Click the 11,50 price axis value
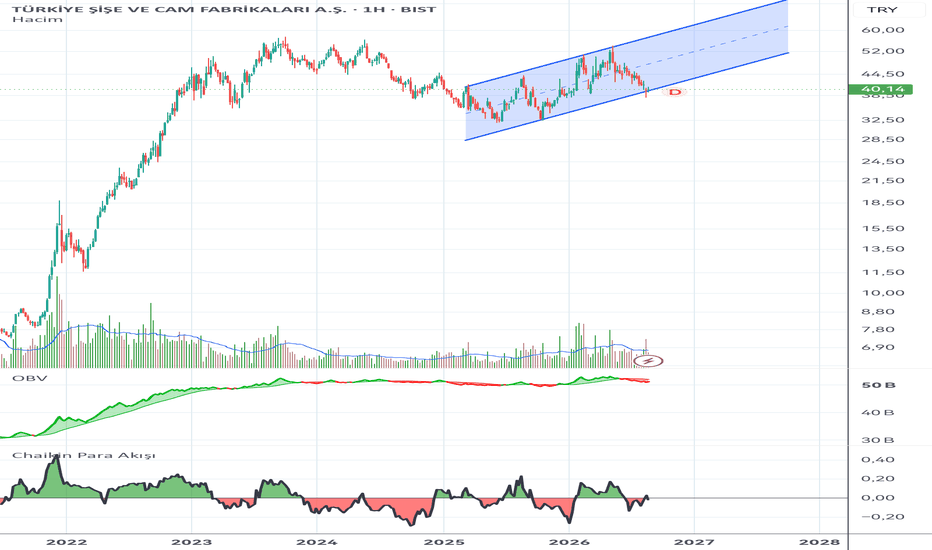This screenshot has width=932, height=550. tap(883, 272)
